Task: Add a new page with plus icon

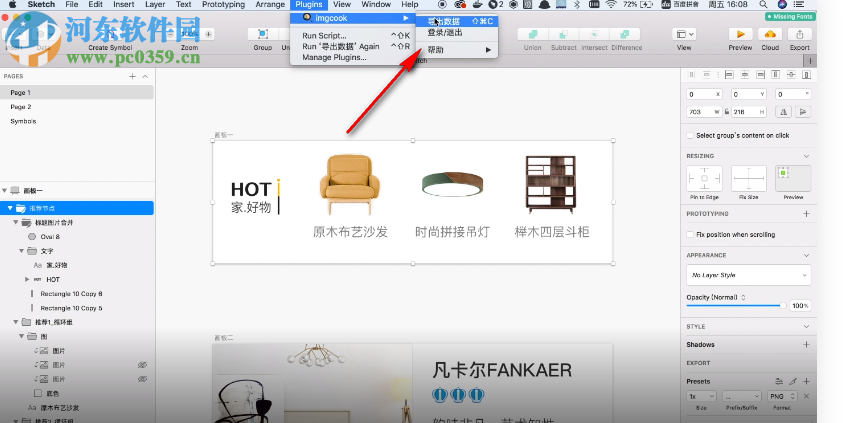Action: coord(132,76)
